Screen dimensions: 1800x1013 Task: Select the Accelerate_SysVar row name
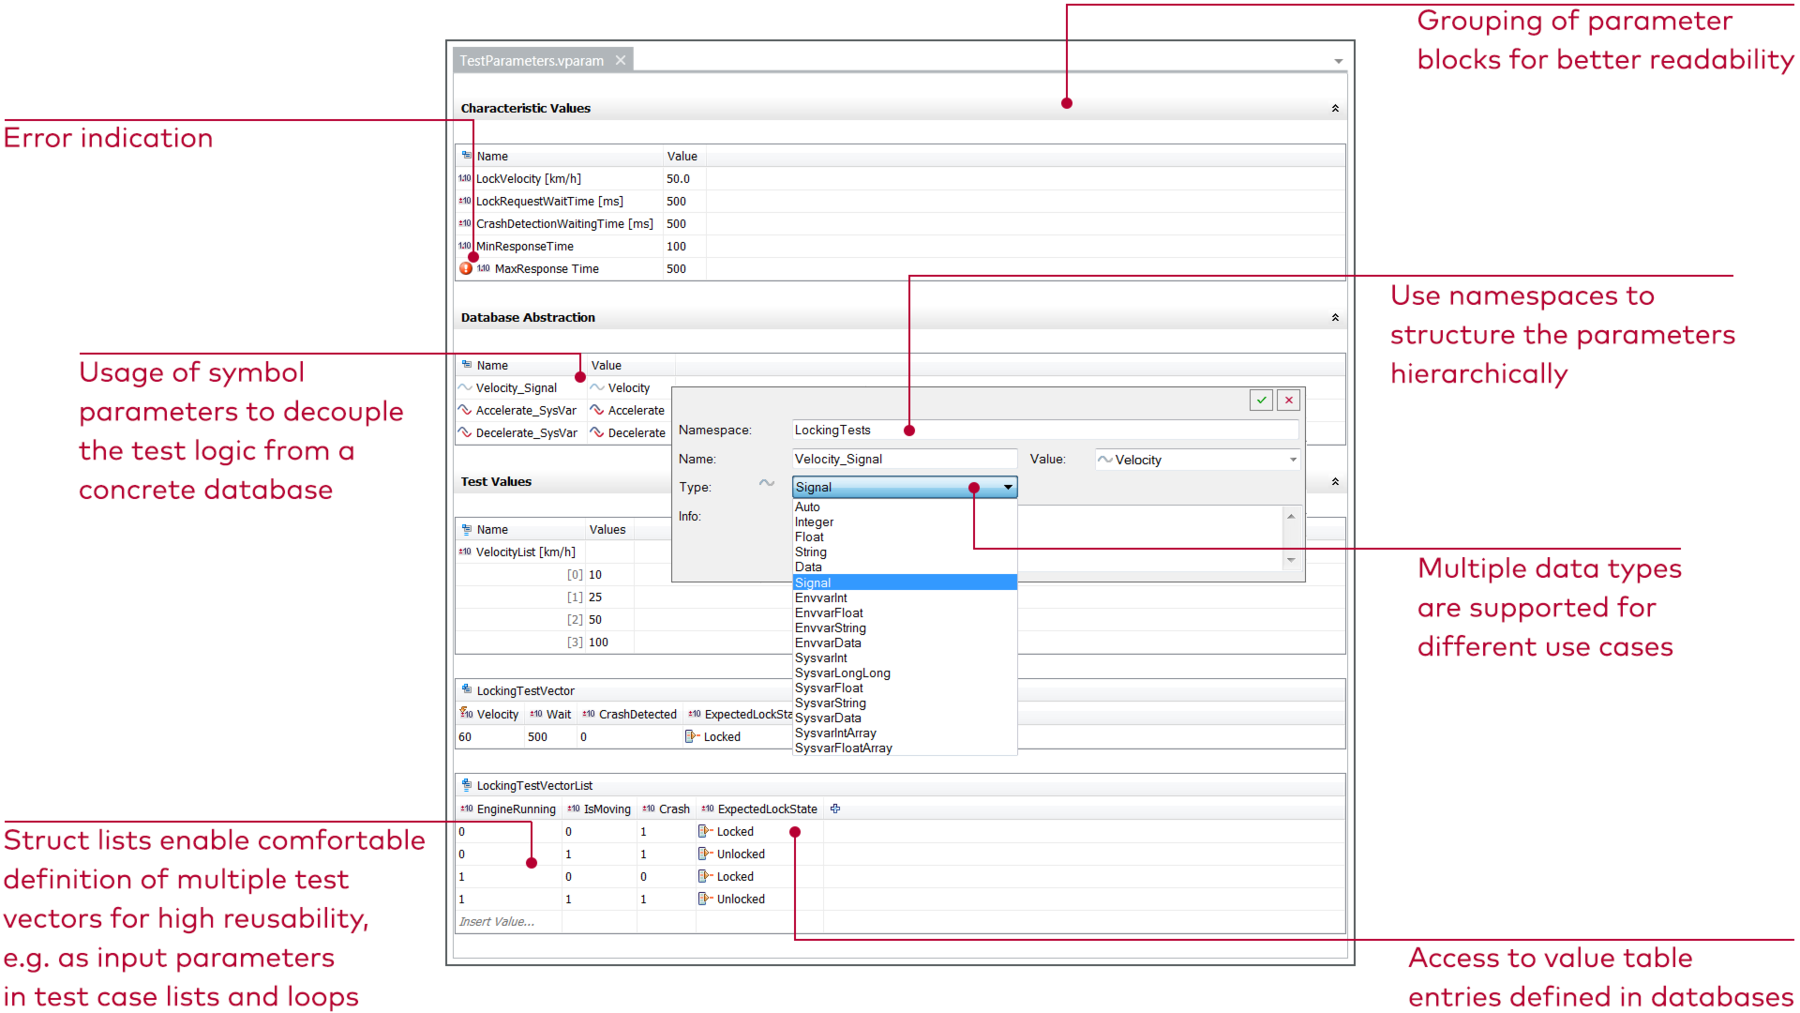526,410
